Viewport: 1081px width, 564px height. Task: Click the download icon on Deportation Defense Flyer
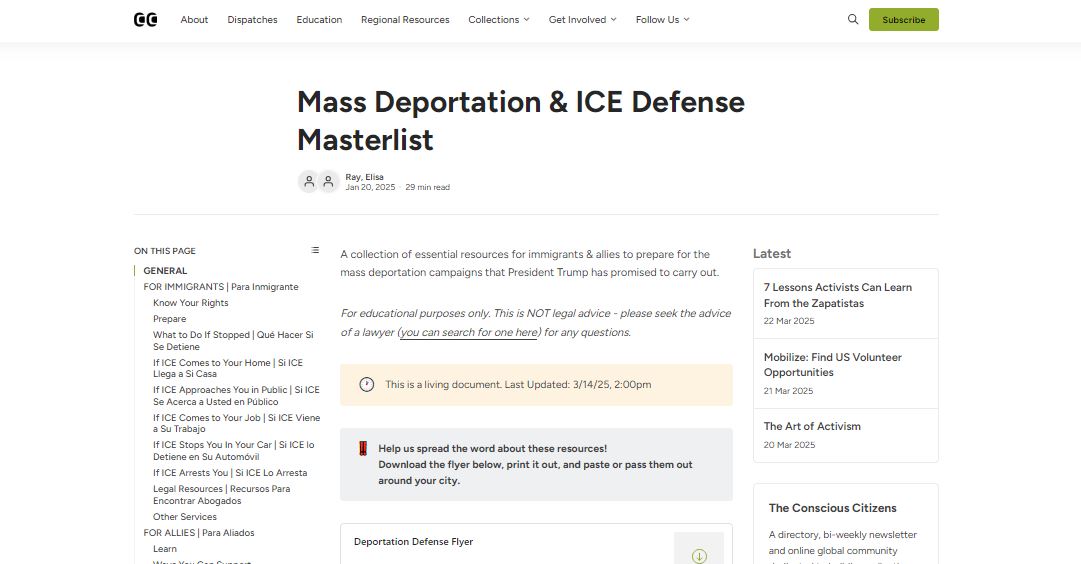point(698,555)
